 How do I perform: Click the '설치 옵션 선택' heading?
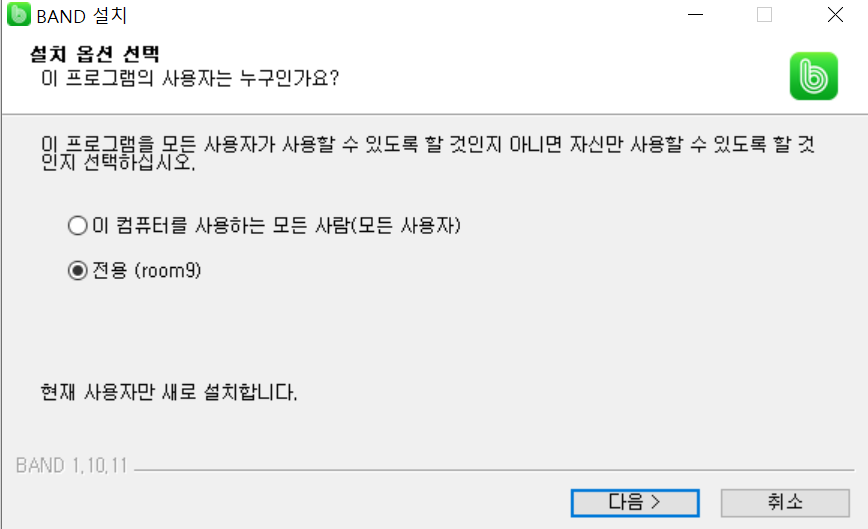(x=95, y=54)
